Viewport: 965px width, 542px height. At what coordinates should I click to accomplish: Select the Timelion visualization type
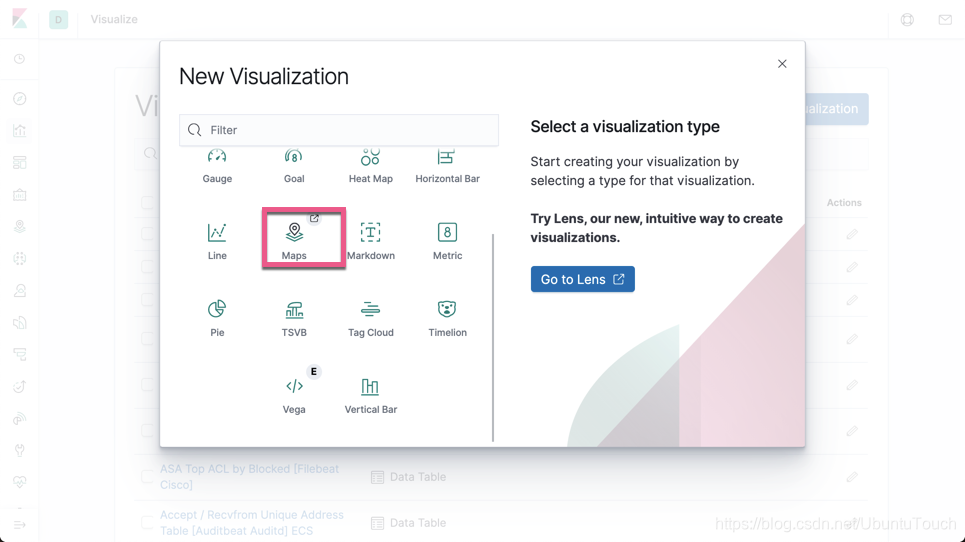pyautogui.click(x=447, y=318)
